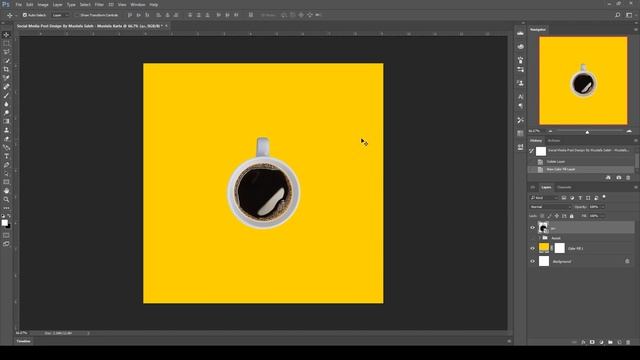Screen dimensions: 640x360
Task: Toggle the Auto-Select checkbox
Action: [25, 15]
